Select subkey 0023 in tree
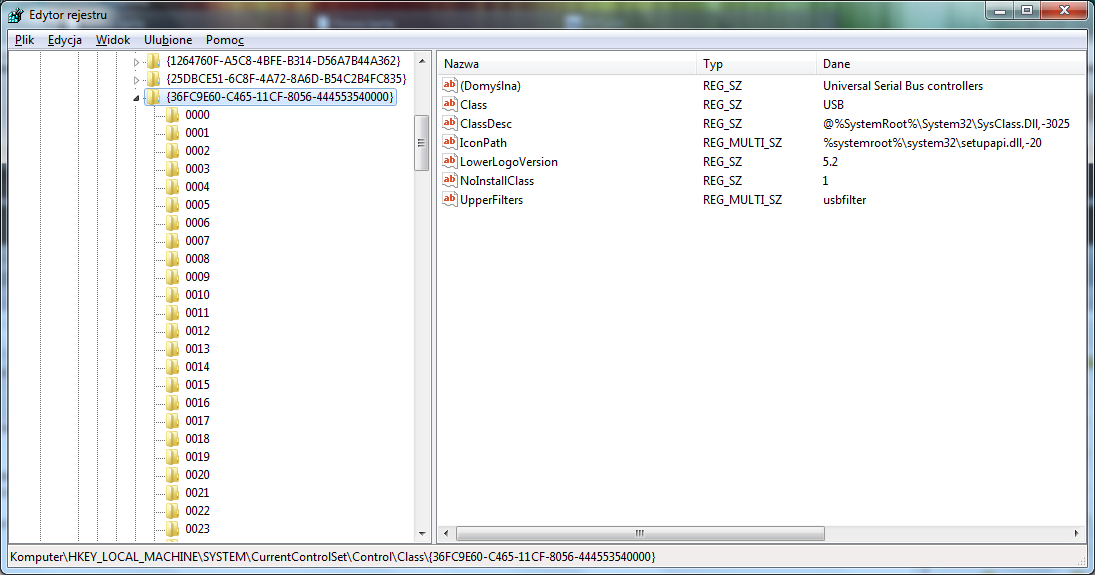Image resolution: width=1095 pixels, height=575 pixels. tap(198, 529)
